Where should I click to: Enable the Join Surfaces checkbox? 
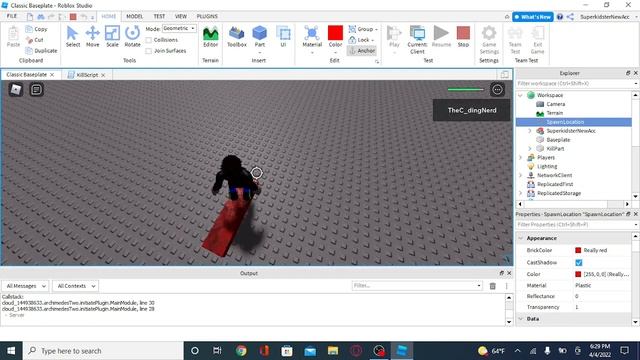tap(149, 51)
